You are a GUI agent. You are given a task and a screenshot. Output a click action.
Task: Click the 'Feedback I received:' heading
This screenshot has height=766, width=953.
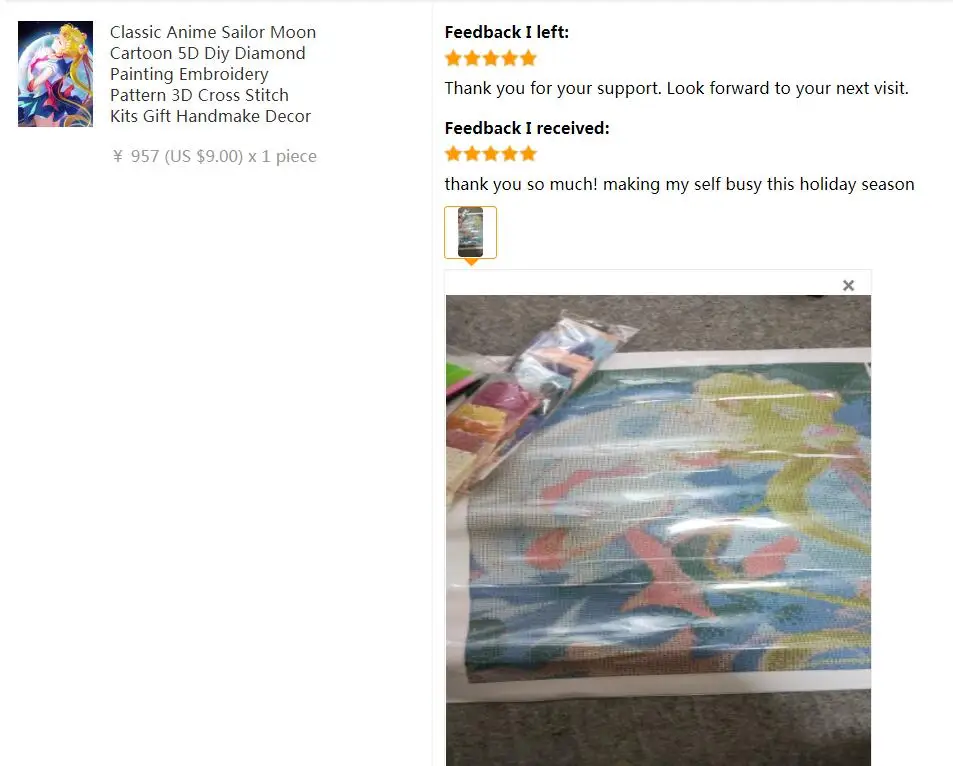[x=527, y=128]
